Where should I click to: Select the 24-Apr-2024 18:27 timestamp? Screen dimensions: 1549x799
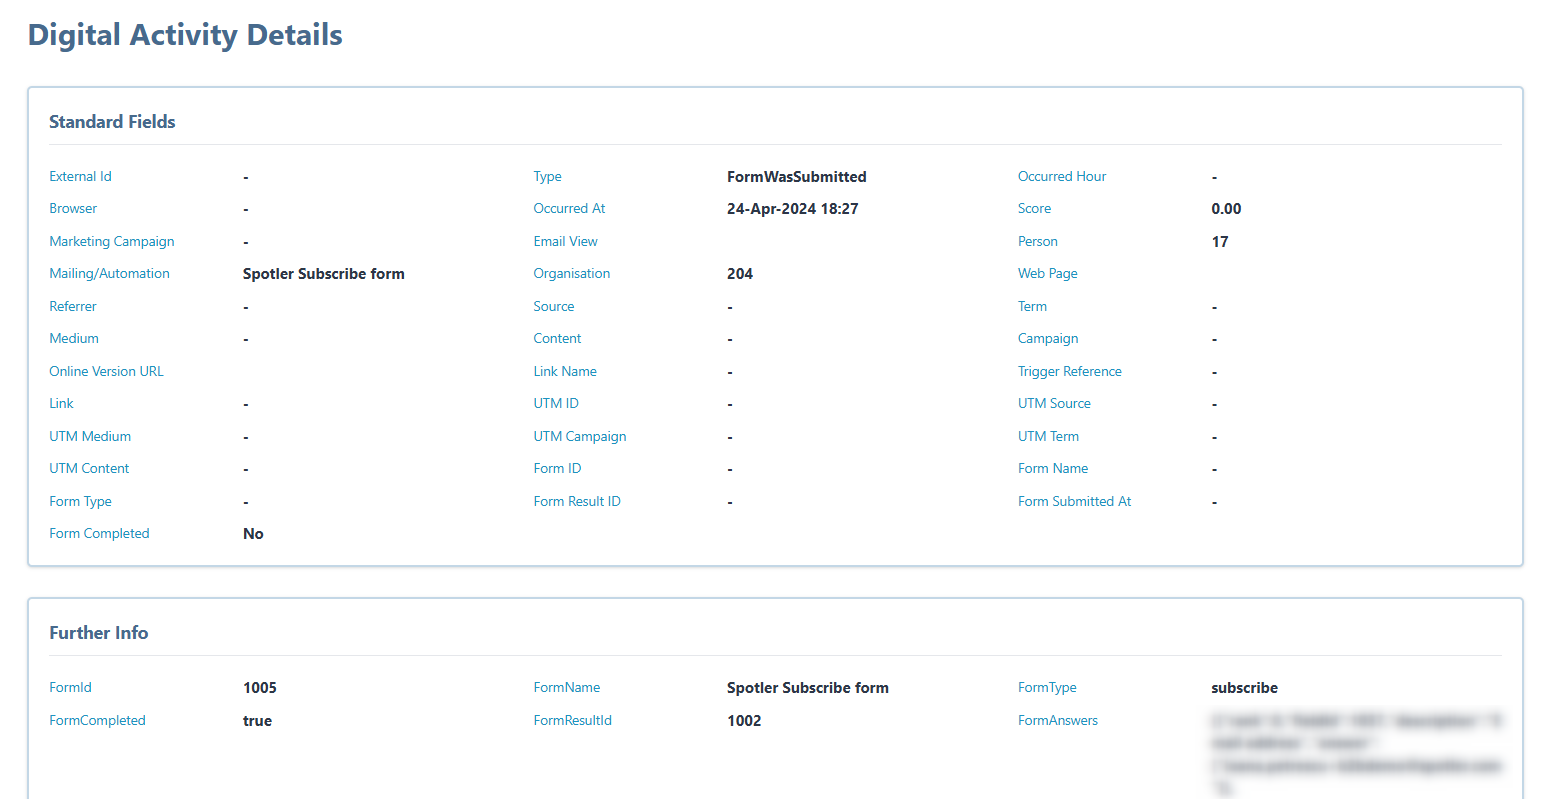point(792,209)
